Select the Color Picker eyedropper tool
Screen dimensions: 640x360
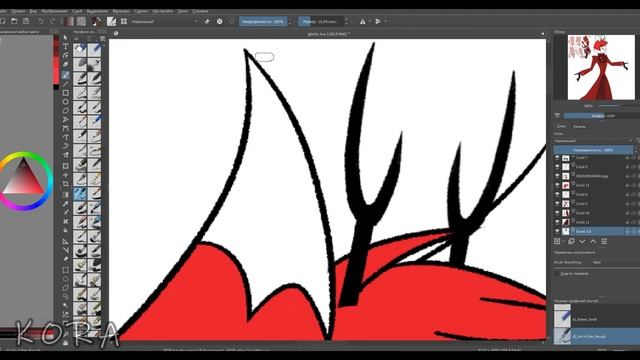tap(65, 204)
